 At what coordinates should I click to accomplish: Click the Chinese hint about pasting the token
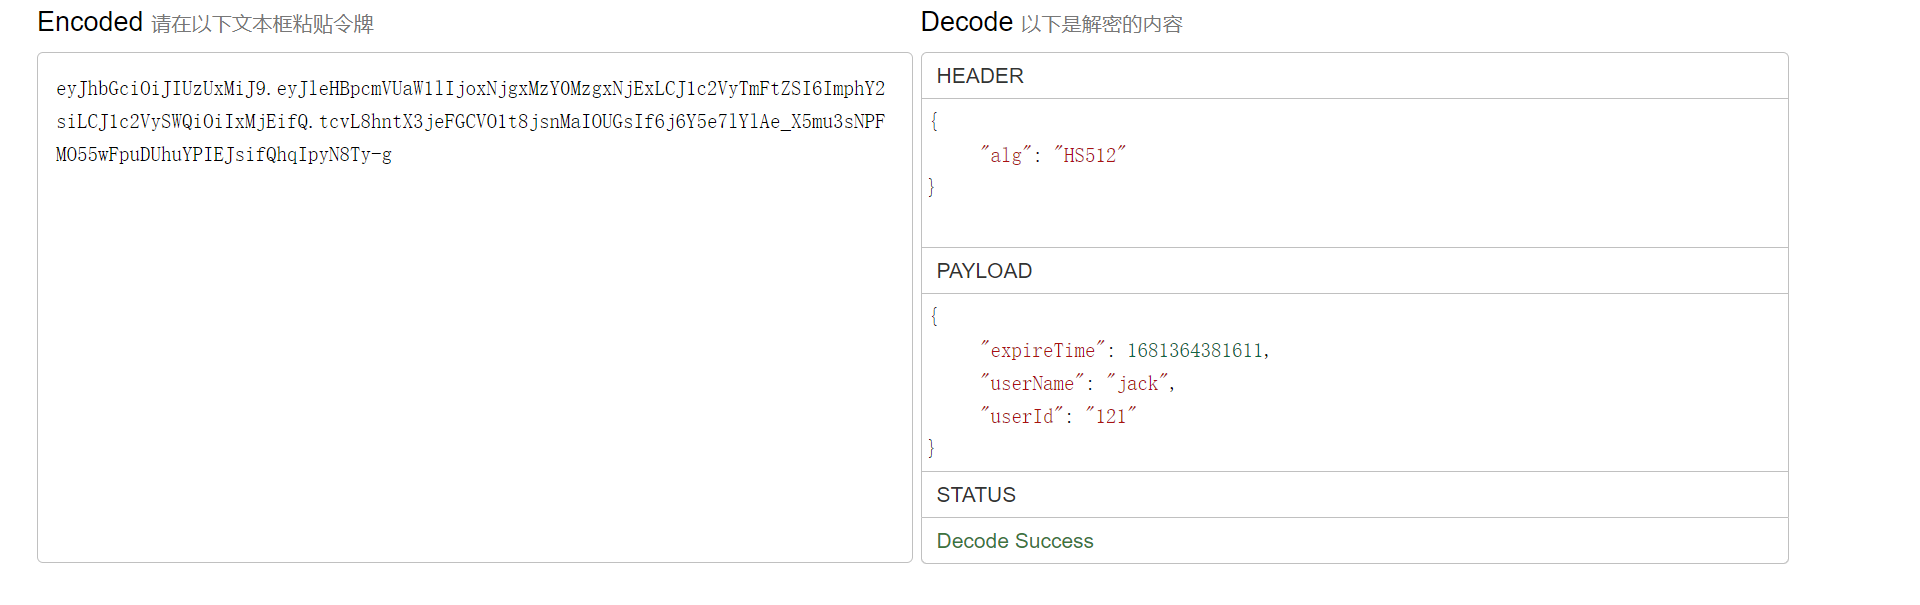262,24
